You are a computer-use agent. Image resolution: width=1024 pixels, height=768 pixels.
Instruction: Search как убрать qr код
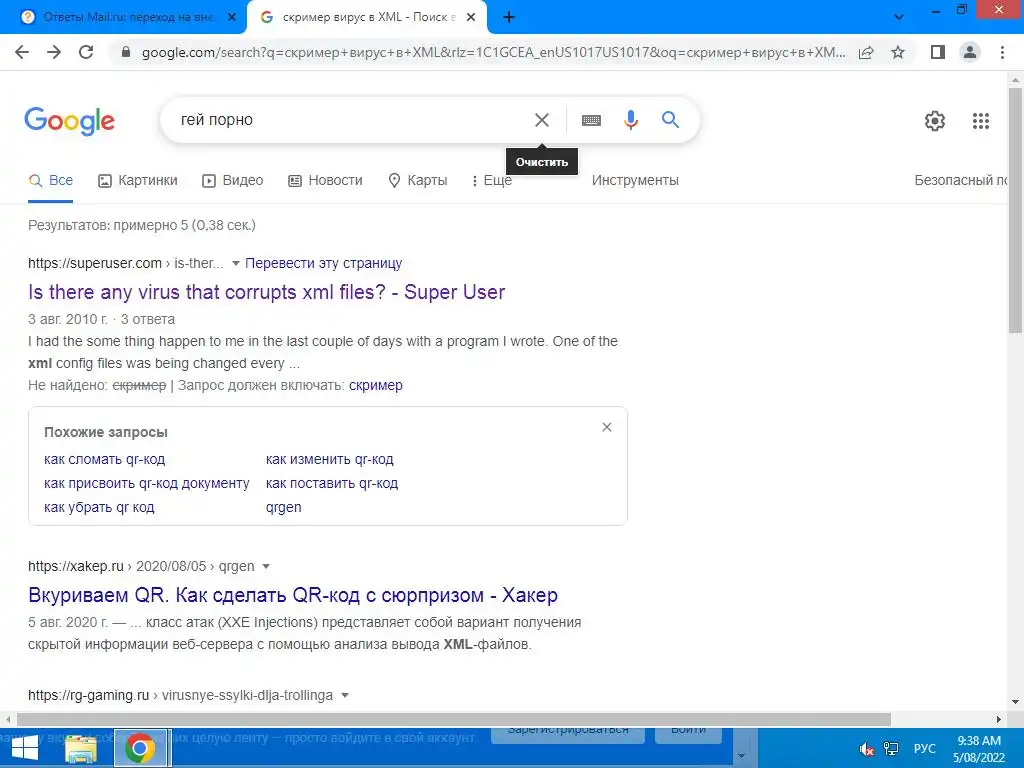pyautogui.click(x=99, y=507)
